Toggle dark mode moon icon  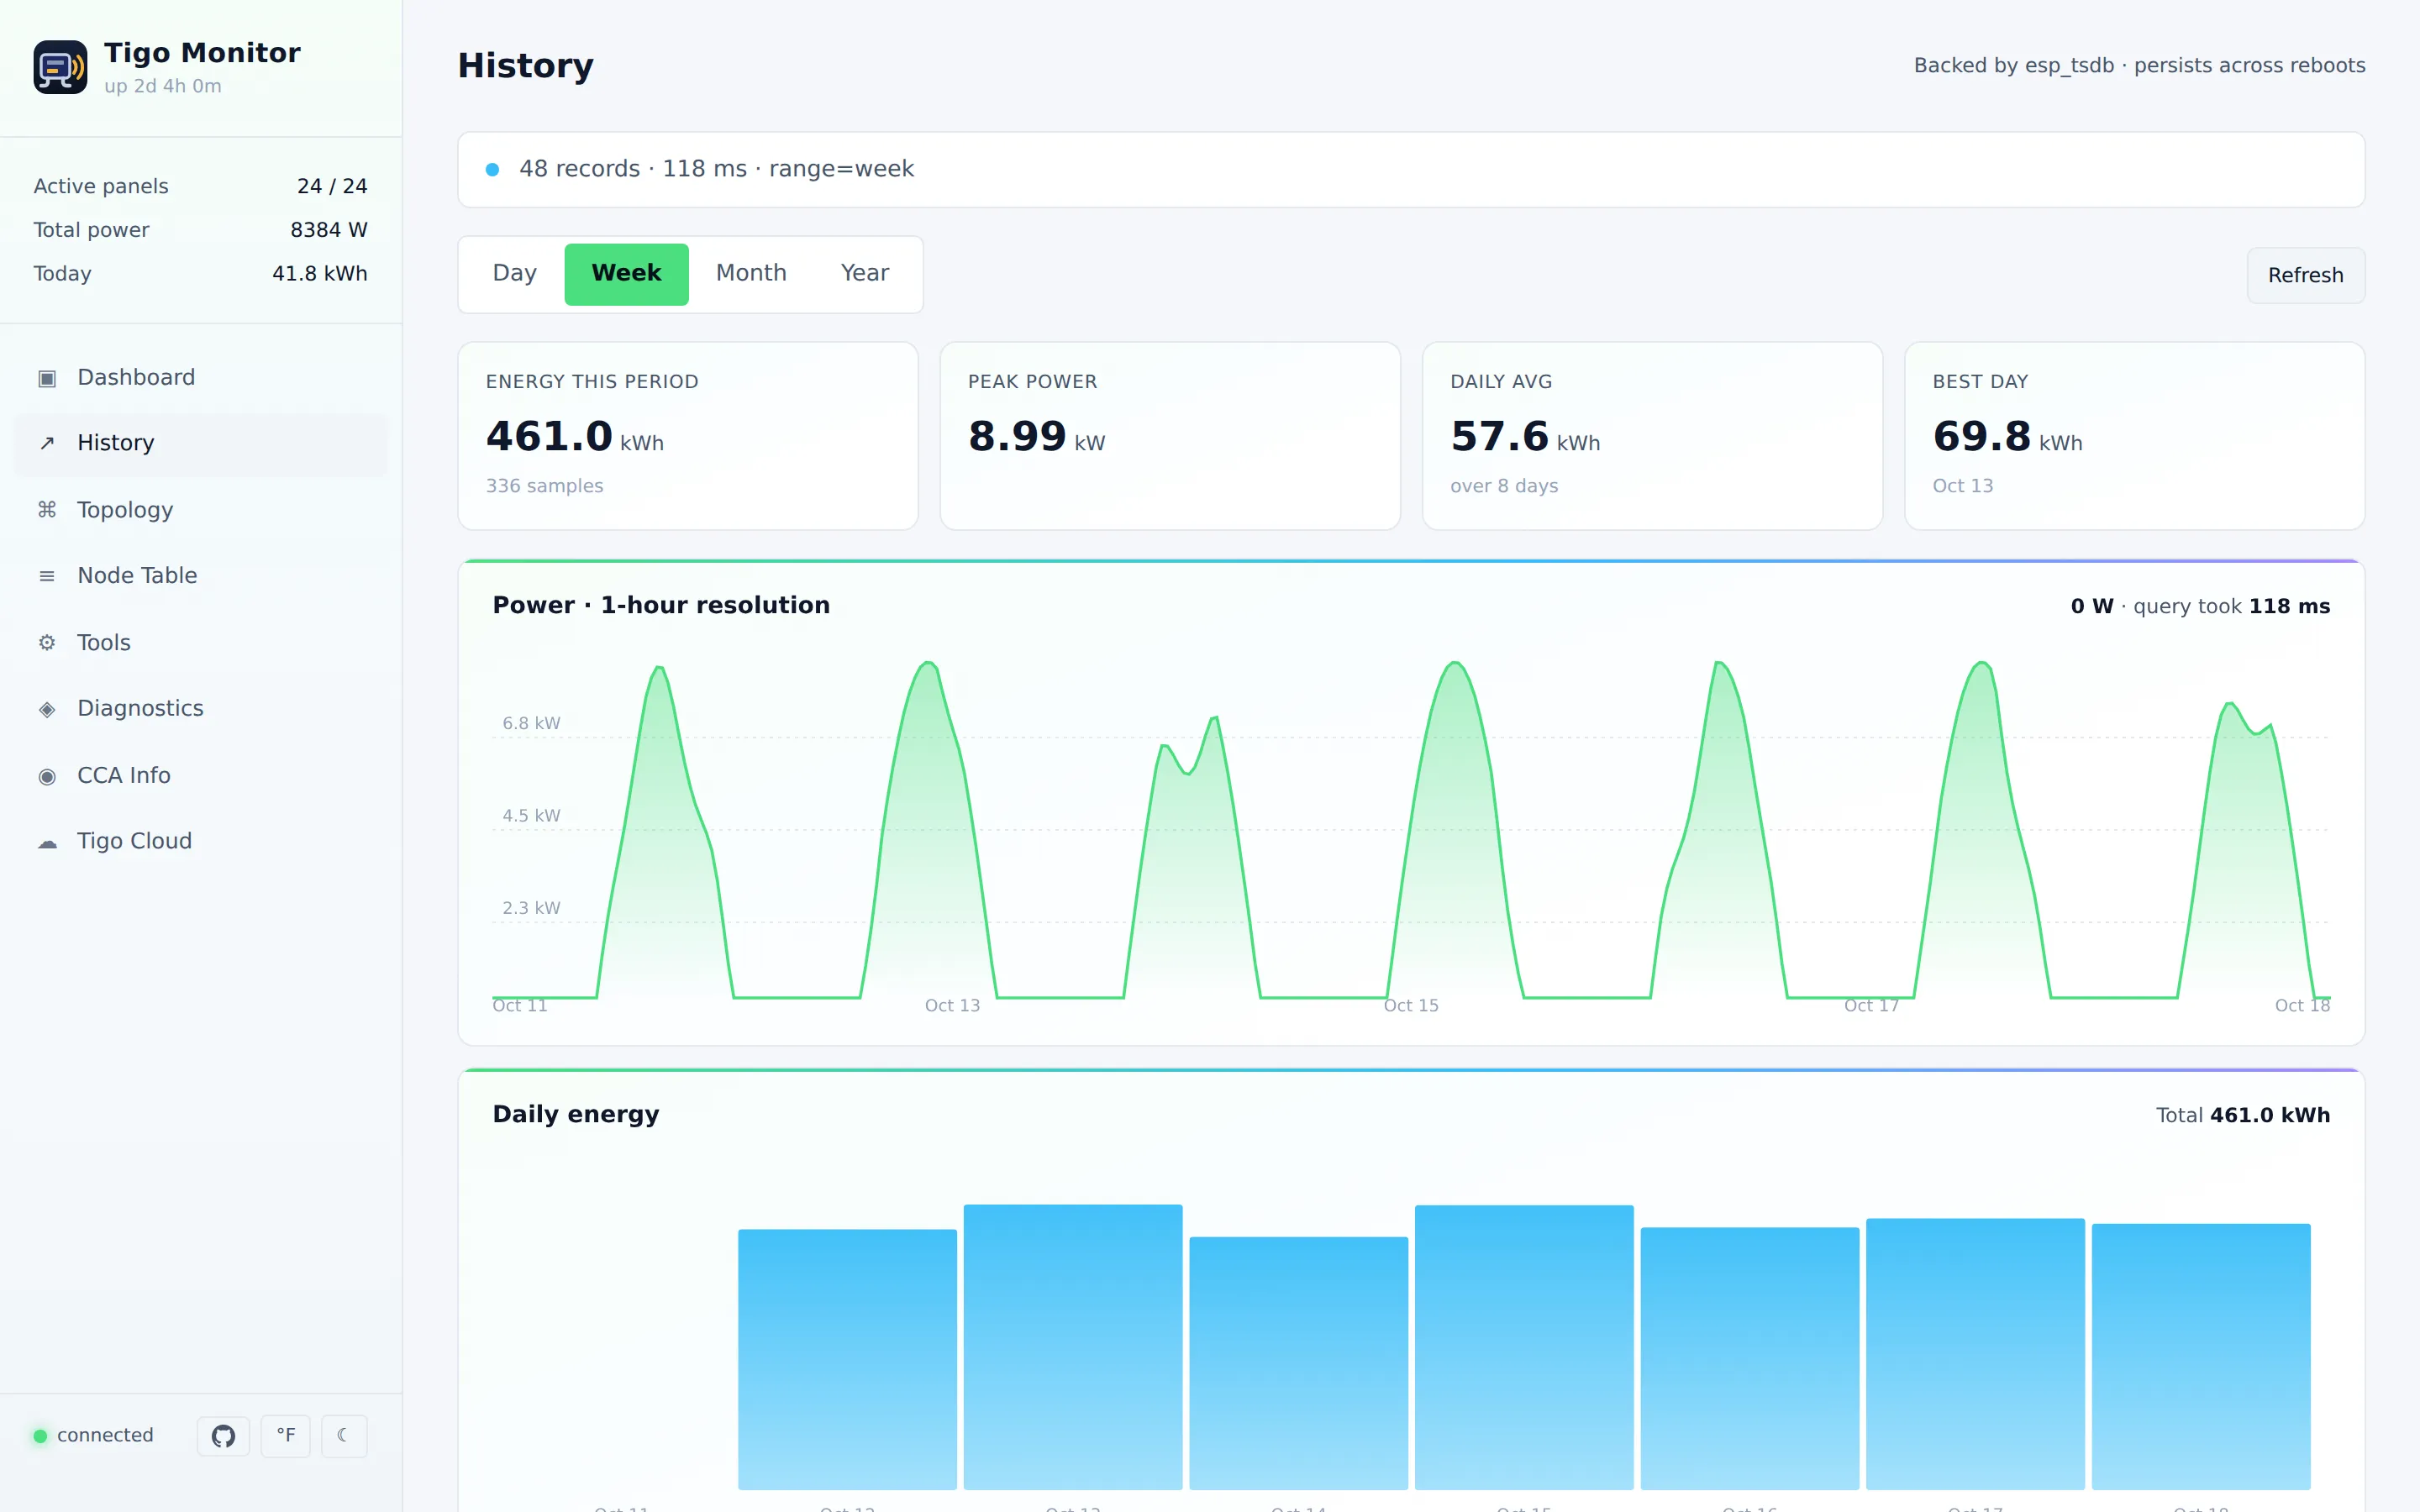pos(344,1436)
